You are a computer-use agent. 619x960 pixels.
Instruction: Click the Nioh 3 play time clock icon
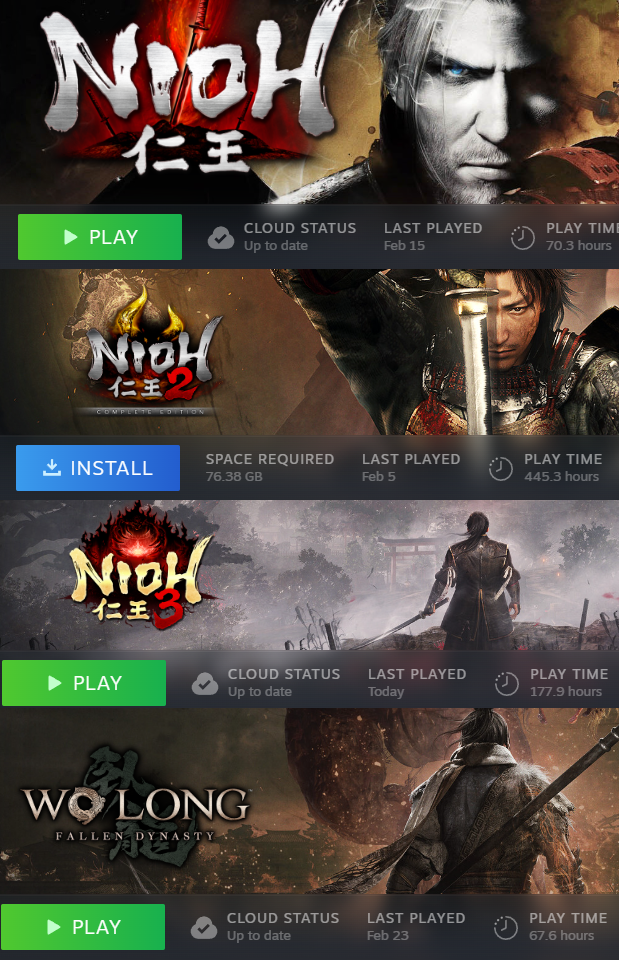[x=506, y=683]
